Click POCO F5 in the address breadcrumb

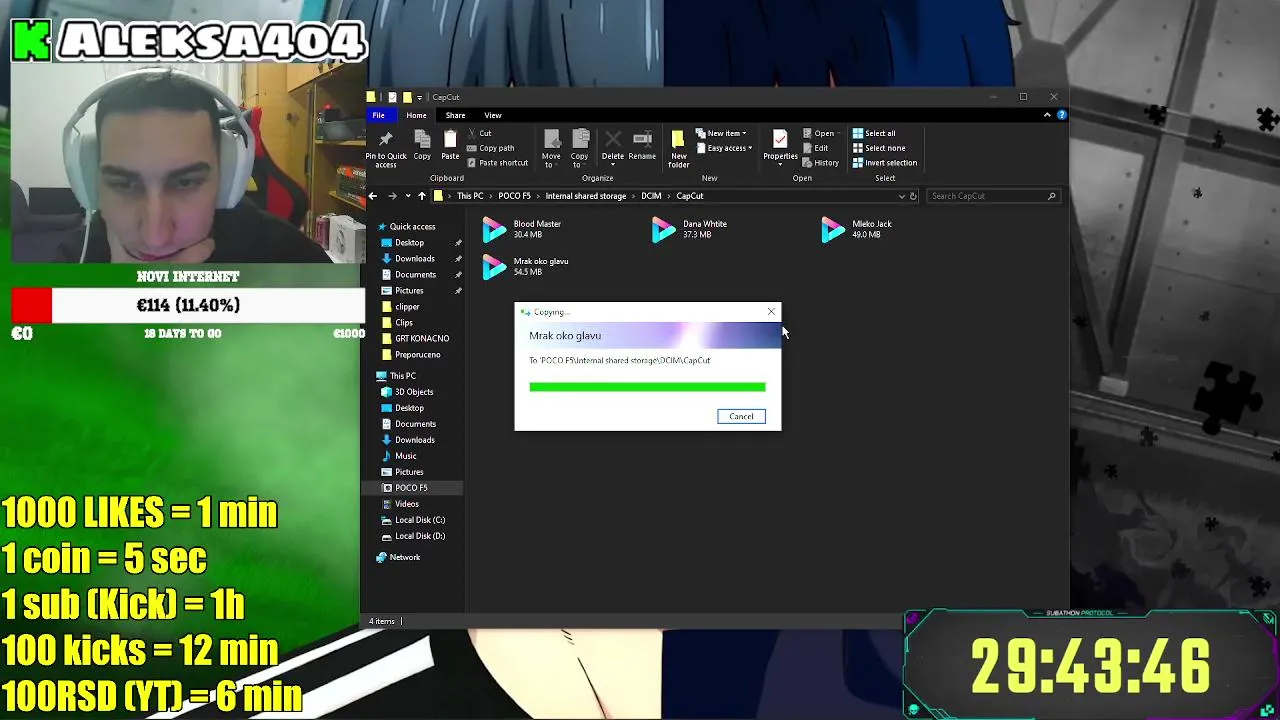tap(514, 196)
